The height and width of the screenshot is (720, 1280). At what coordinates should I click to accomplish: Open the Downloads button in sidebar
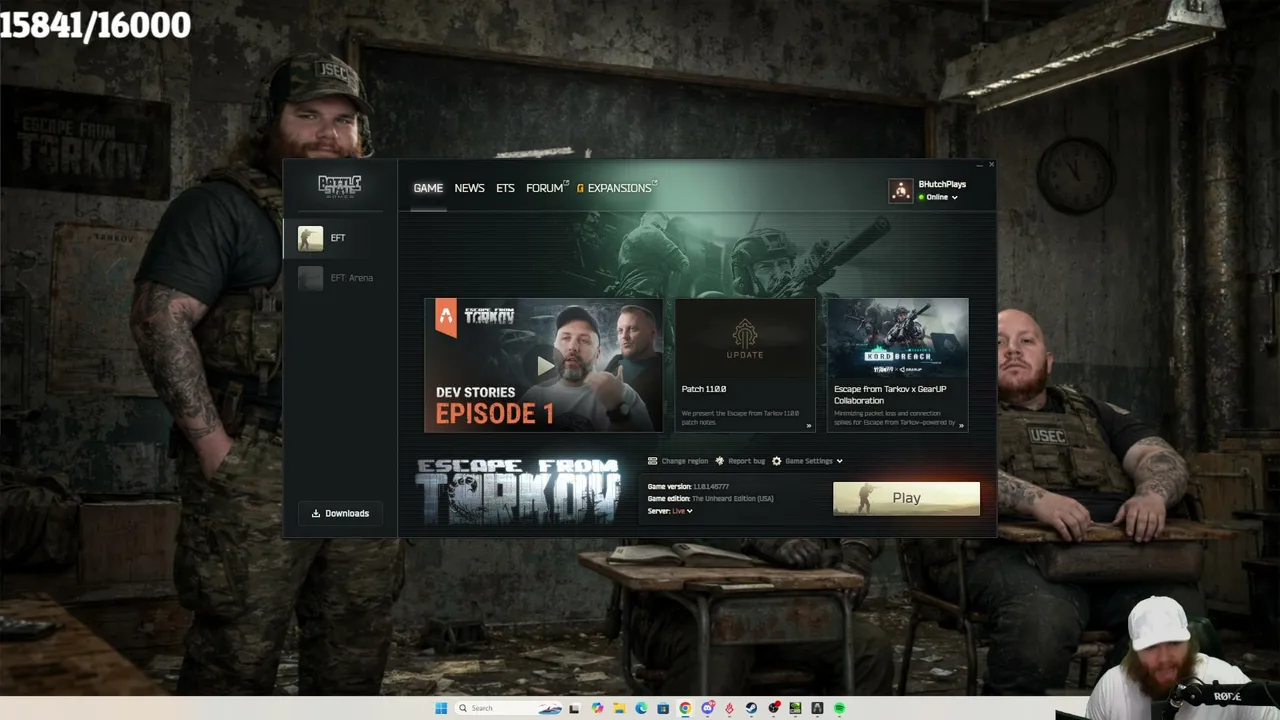tap(340, 513)
